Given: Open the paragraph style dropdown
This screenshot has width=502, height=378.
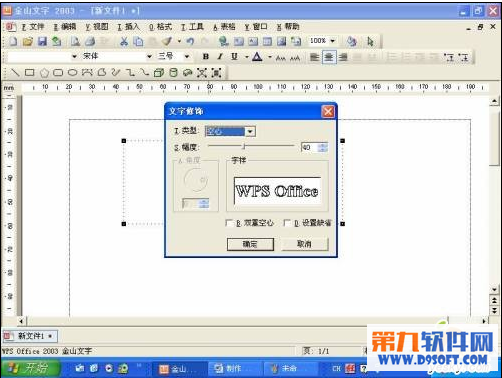Looking at the screenshot, I should [x=74, y=56].
